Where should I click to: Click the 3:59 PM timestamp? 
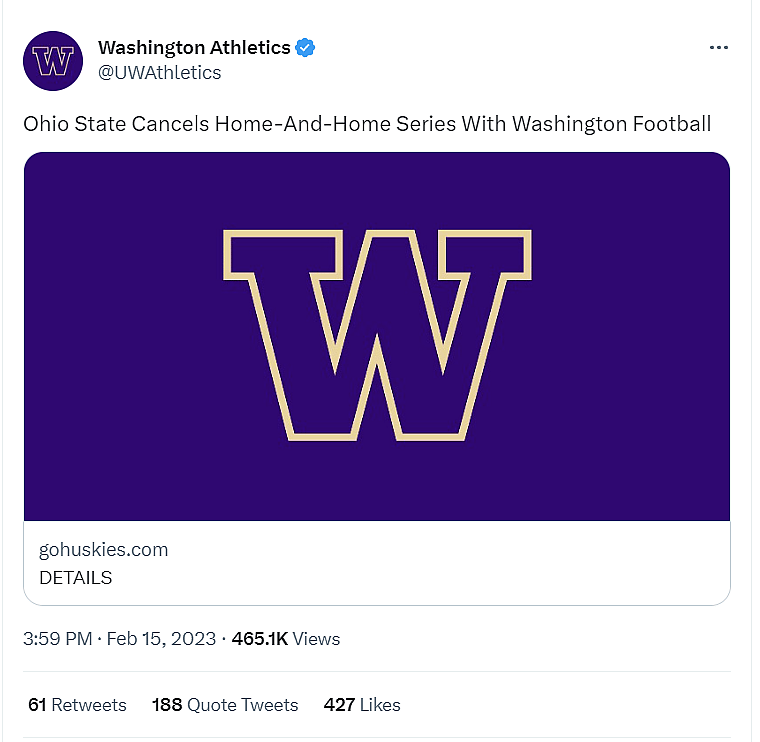coord(57,638)
